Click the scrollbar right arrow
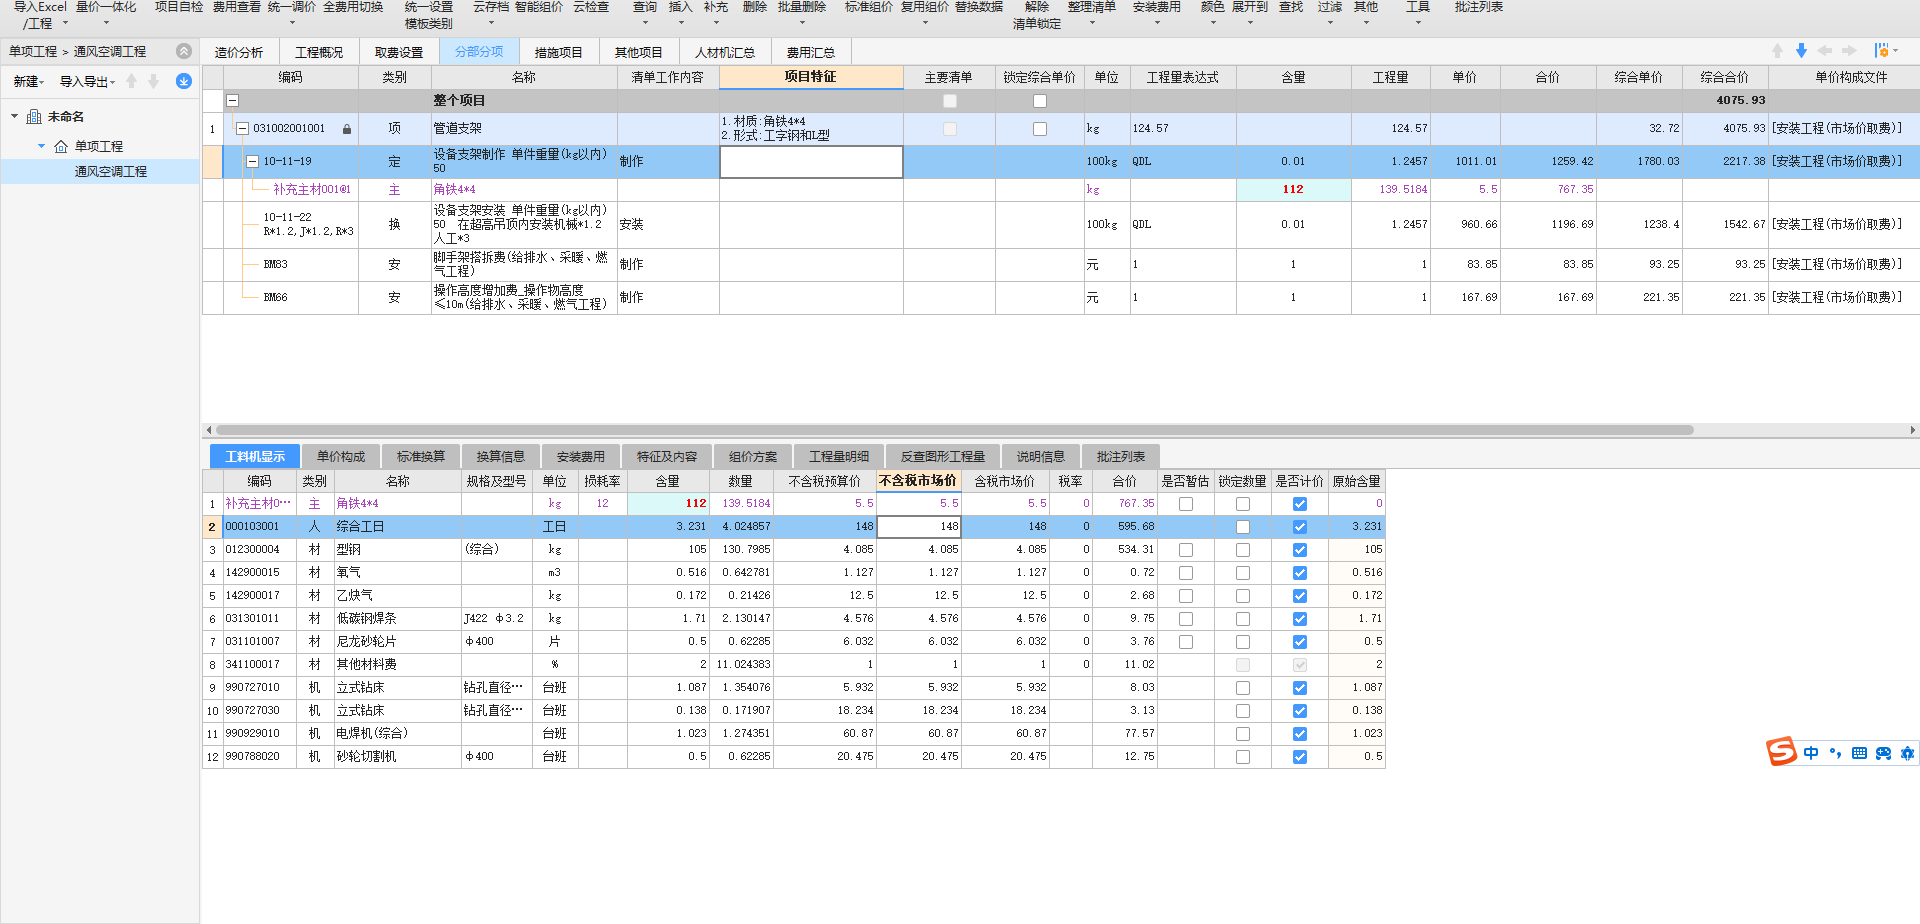This screenshot has width=1920, height=924. [1912, 430]
